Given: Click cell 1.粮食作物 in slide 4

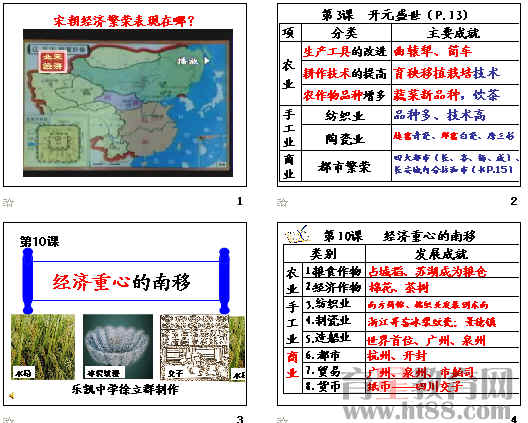Looking at the screenshot, I should (334, 270).
